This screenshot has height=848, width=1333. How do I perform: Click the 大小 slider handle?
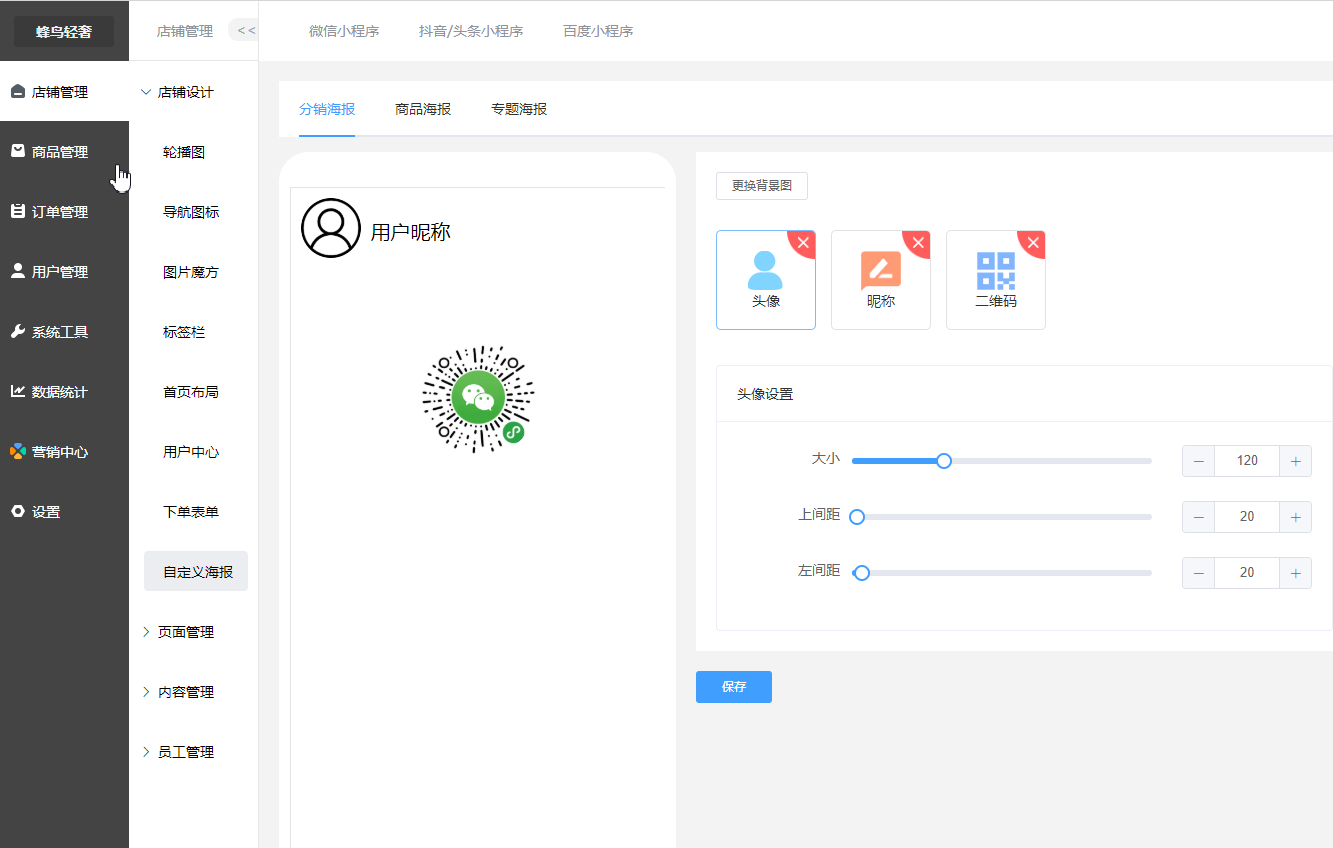943,461
